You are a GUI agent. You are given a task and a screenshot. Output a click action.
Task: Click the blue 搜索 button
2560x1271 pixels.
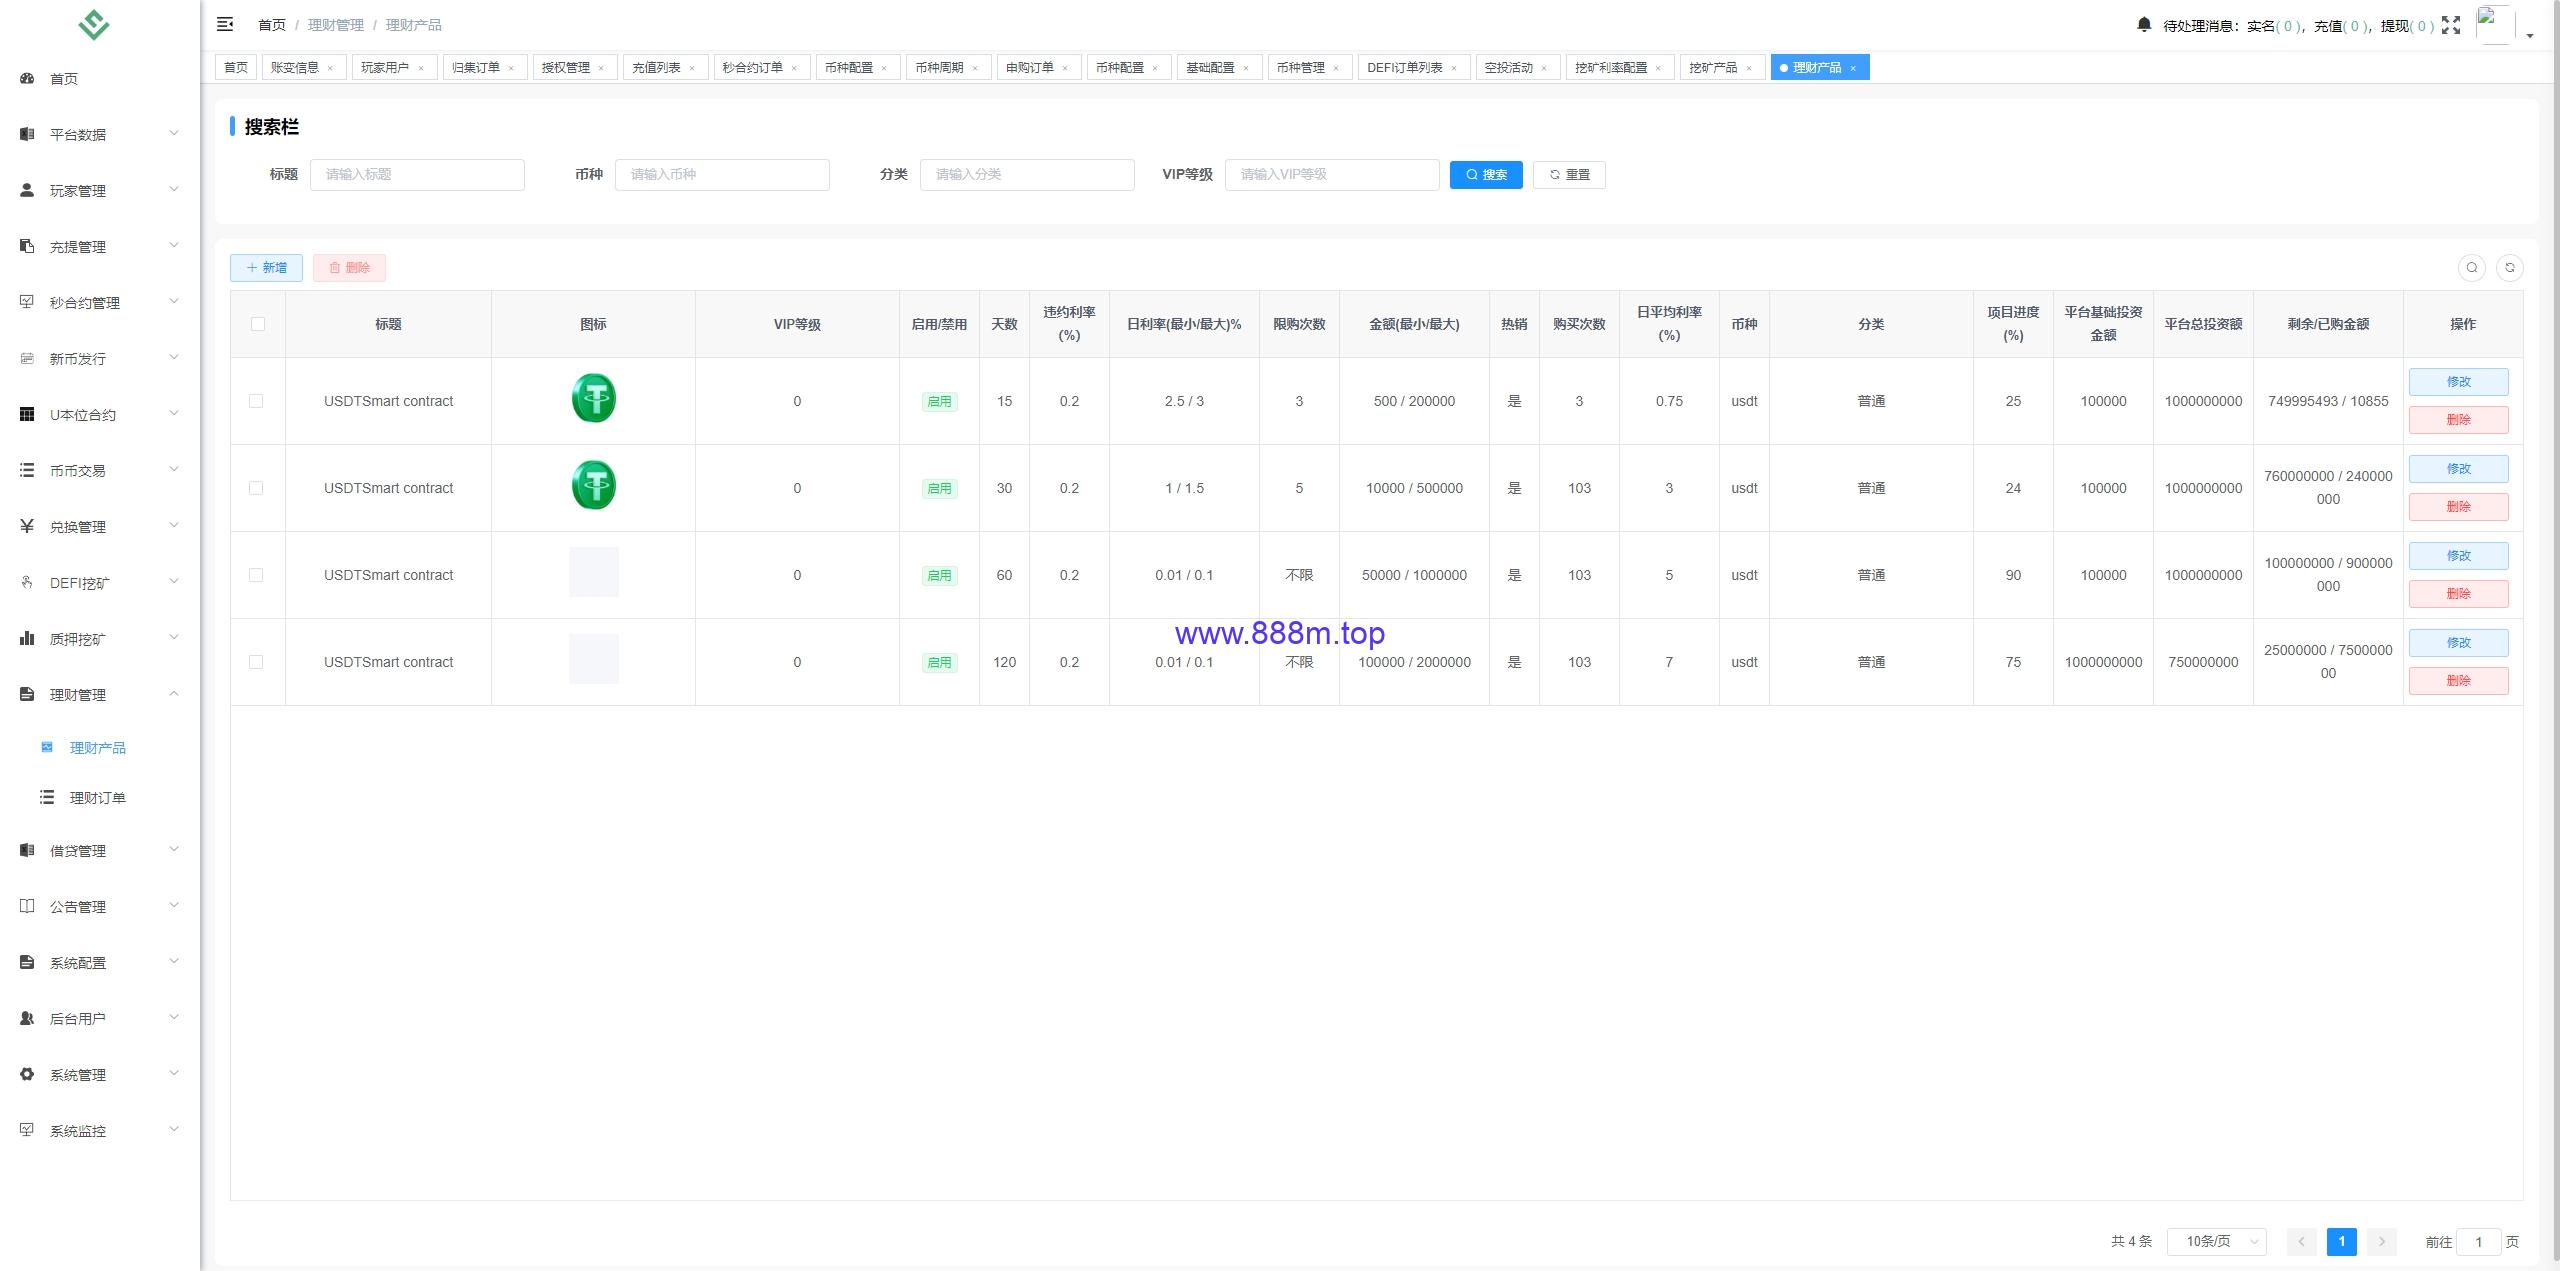tap(1486, 175)
